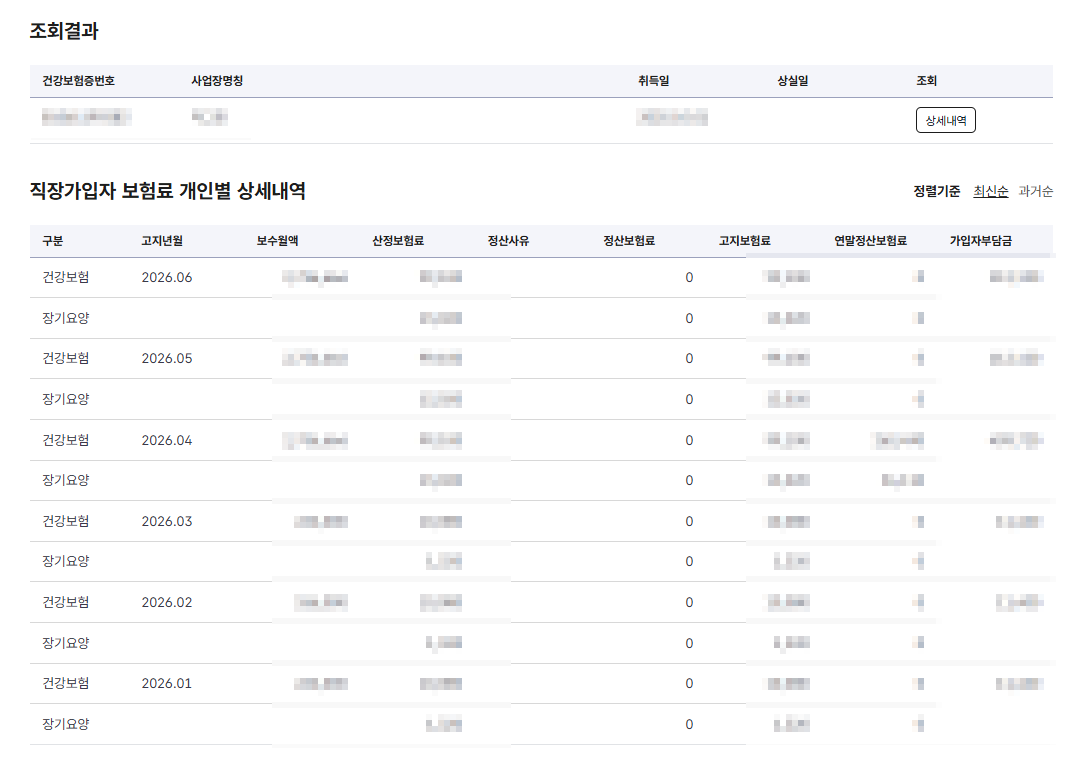Click the 가입자부담금 column header
The image size is (1081, 764).
click(980, 241)
